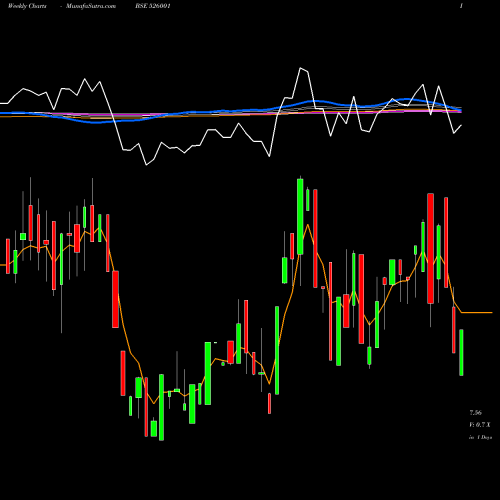The image size is (500, 500).
Task: Click the flat orange moving-average line end segment
Action: pyautogui.click(x=477, y=313)
